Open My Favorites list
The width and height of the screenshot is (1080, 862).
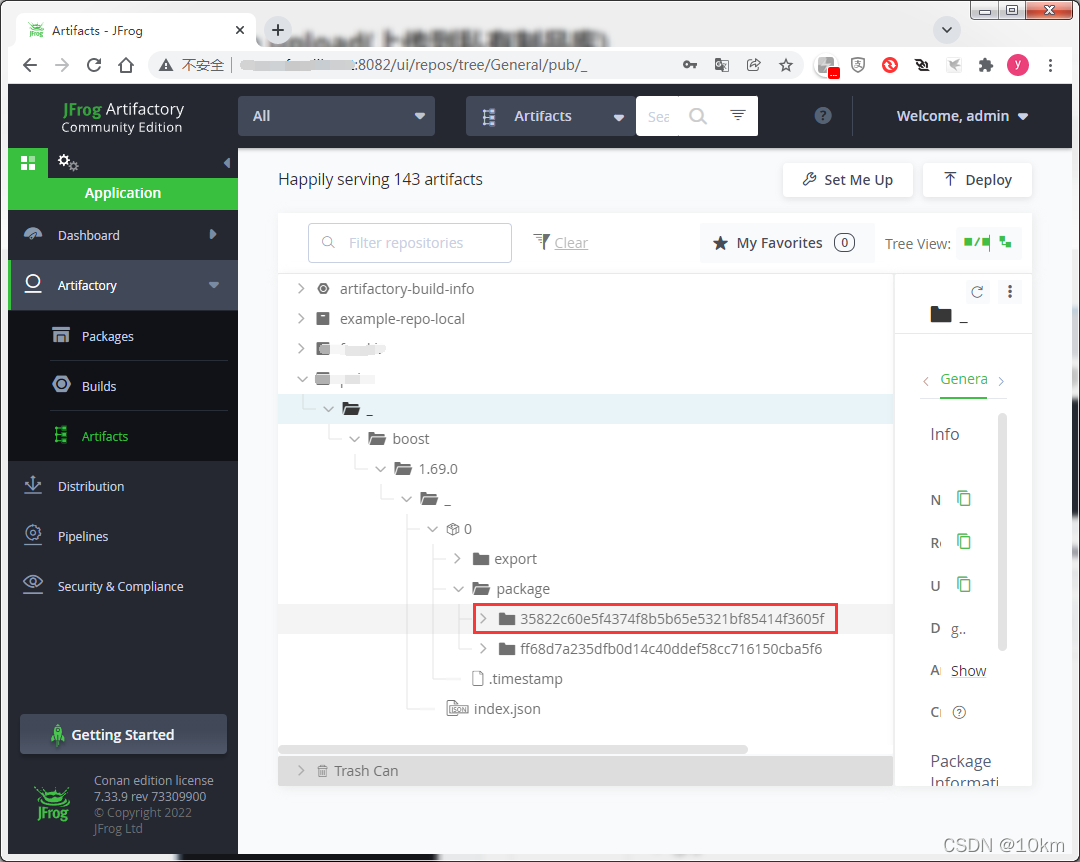click(785, 243)
